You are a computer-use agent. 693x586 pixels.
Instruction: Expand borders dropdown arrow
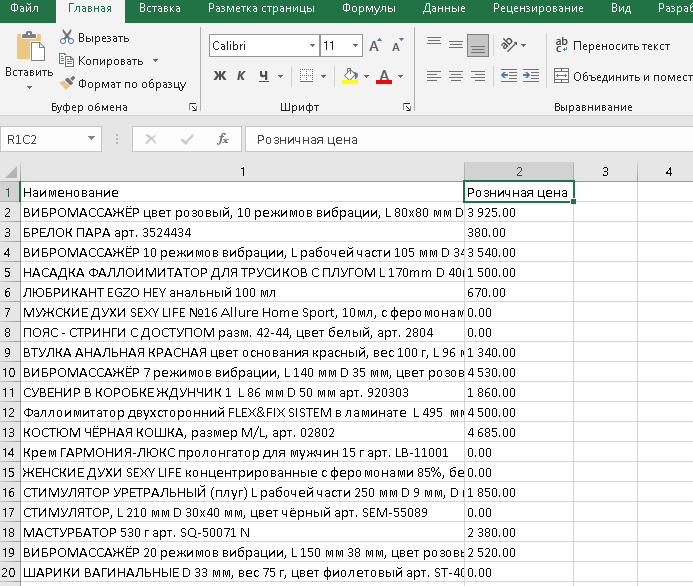[x=324, y=76]
